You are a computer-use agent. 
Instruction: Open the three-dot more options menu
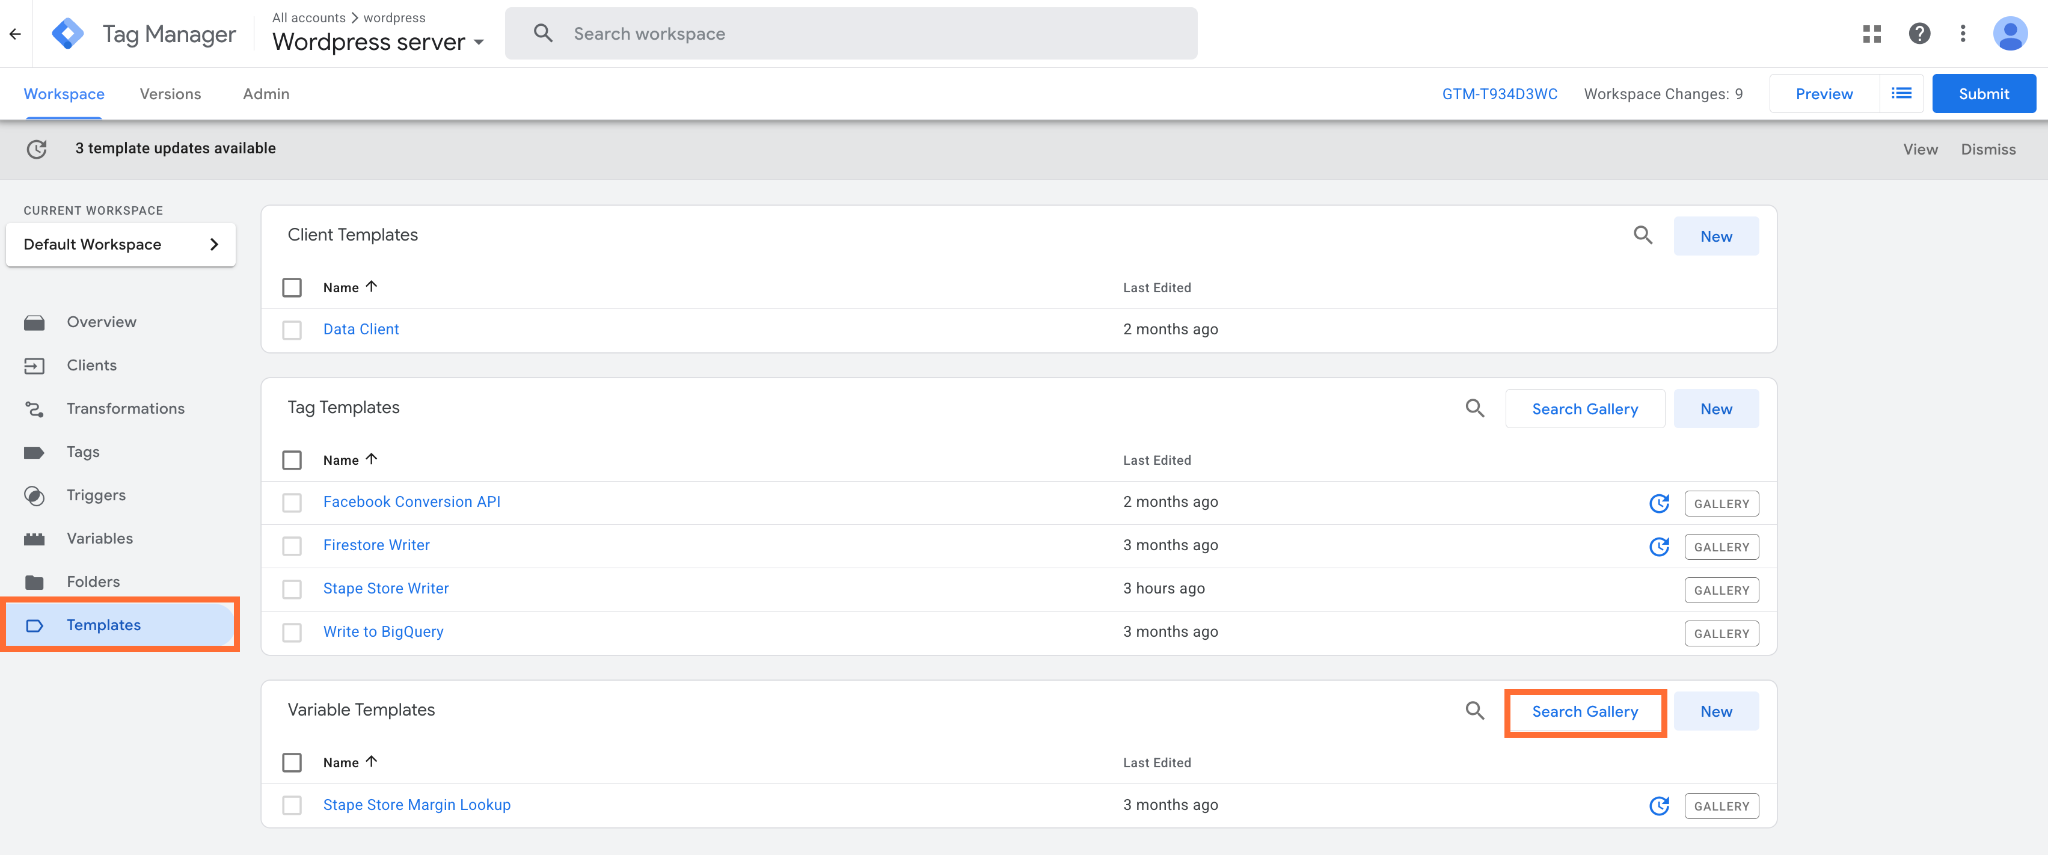pos(1963,34)
